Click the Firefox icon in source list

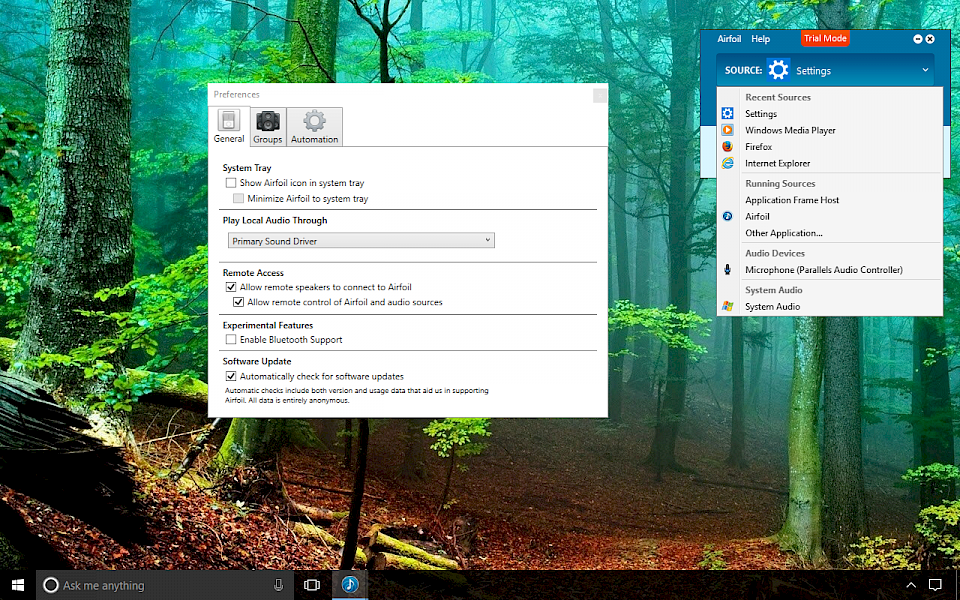point(727,146)
